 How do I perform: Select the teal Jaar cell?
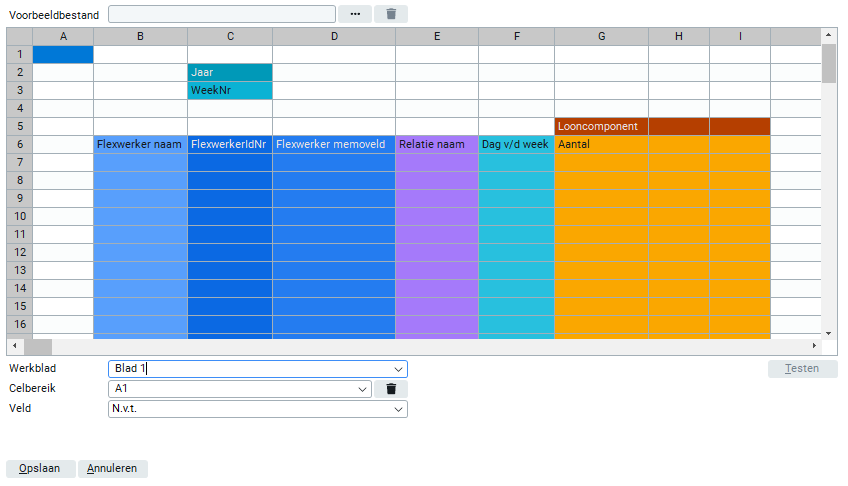[x=230, y=72]
